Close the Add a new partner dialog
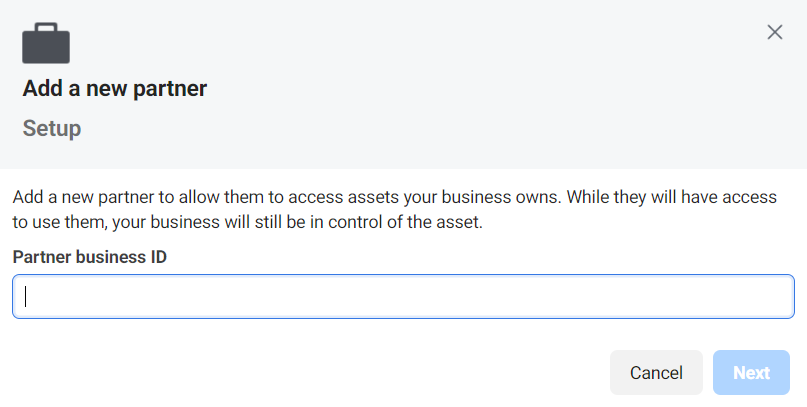Image resolution: width=807 pixels, height=407 pixels. pos(775,32)
